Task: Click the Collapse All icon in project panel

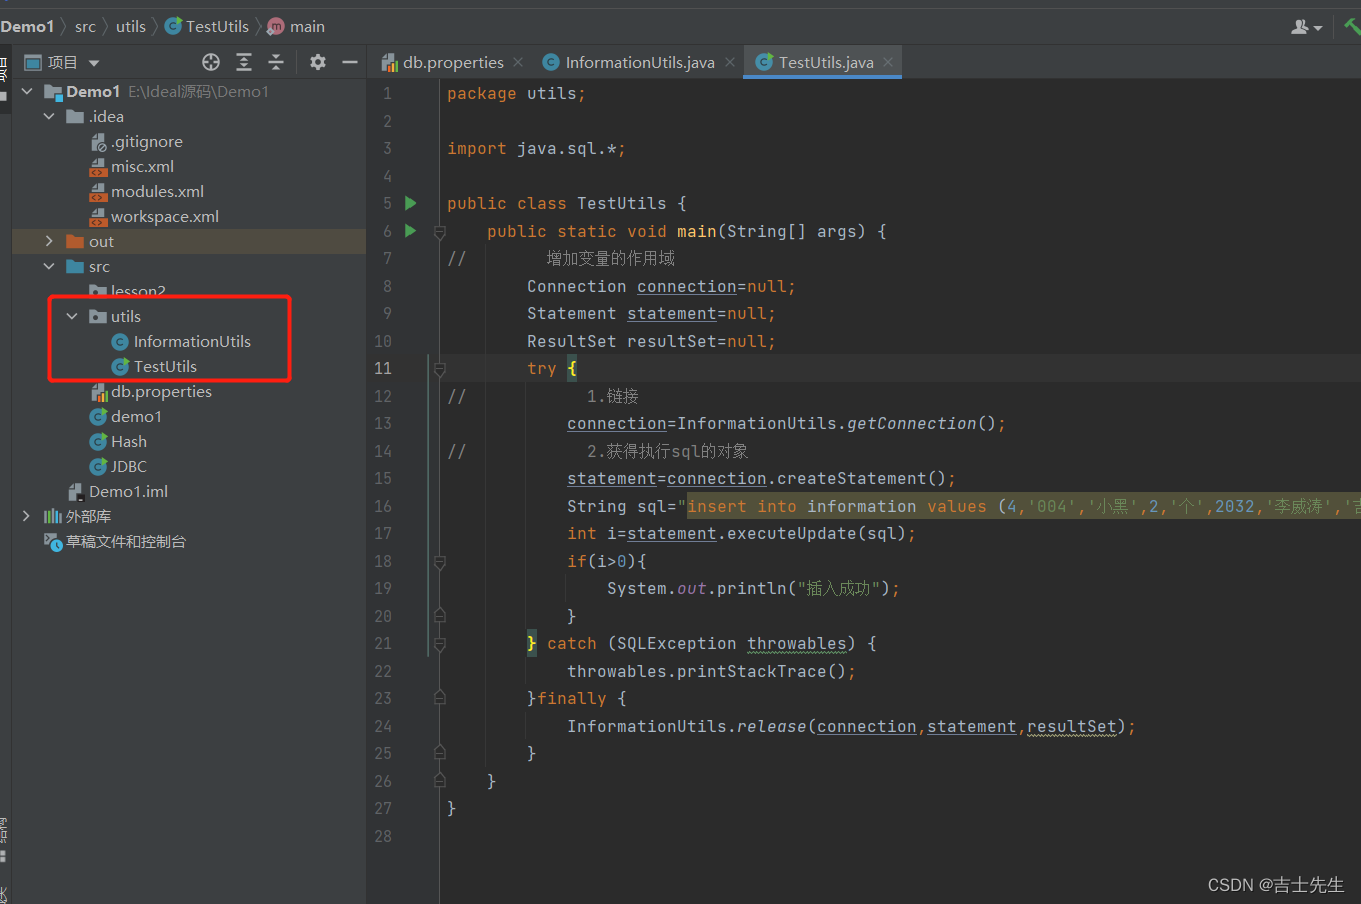Action: (x=276, y=62)
